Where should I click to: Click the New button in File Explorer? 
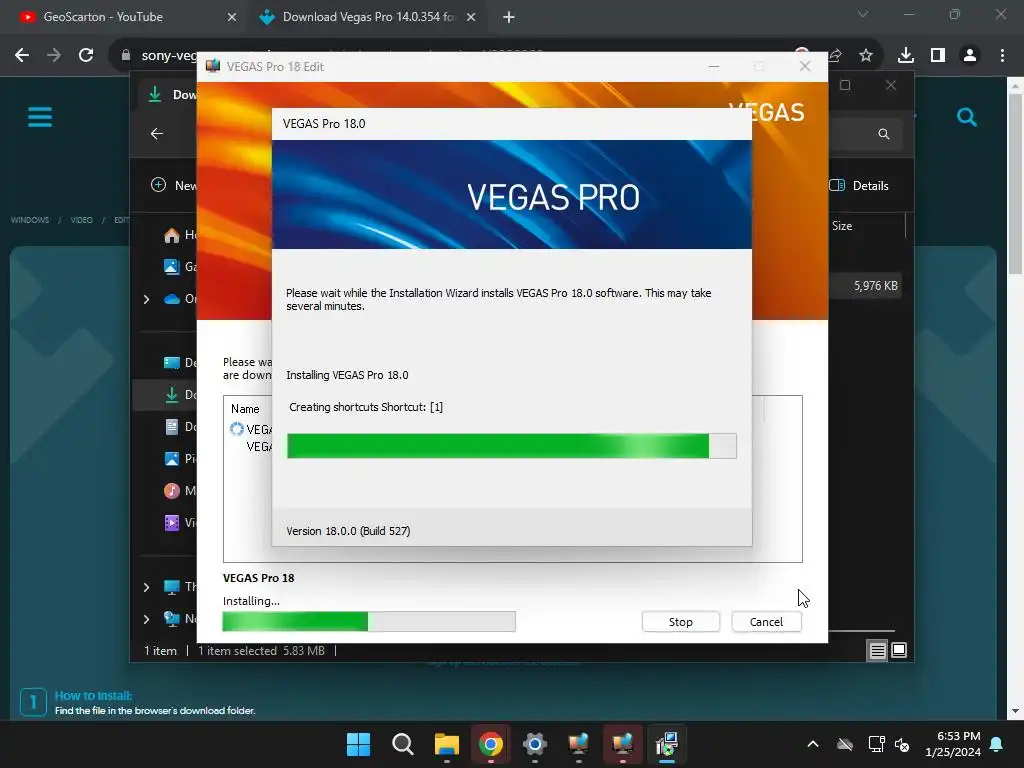(x=174, y=185)
